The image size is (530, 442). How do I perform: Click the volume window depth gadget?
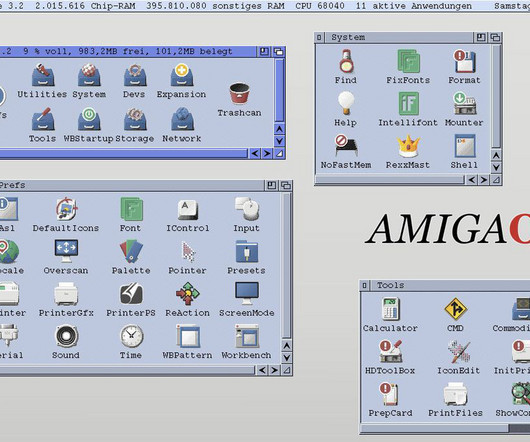click(279, 51)
